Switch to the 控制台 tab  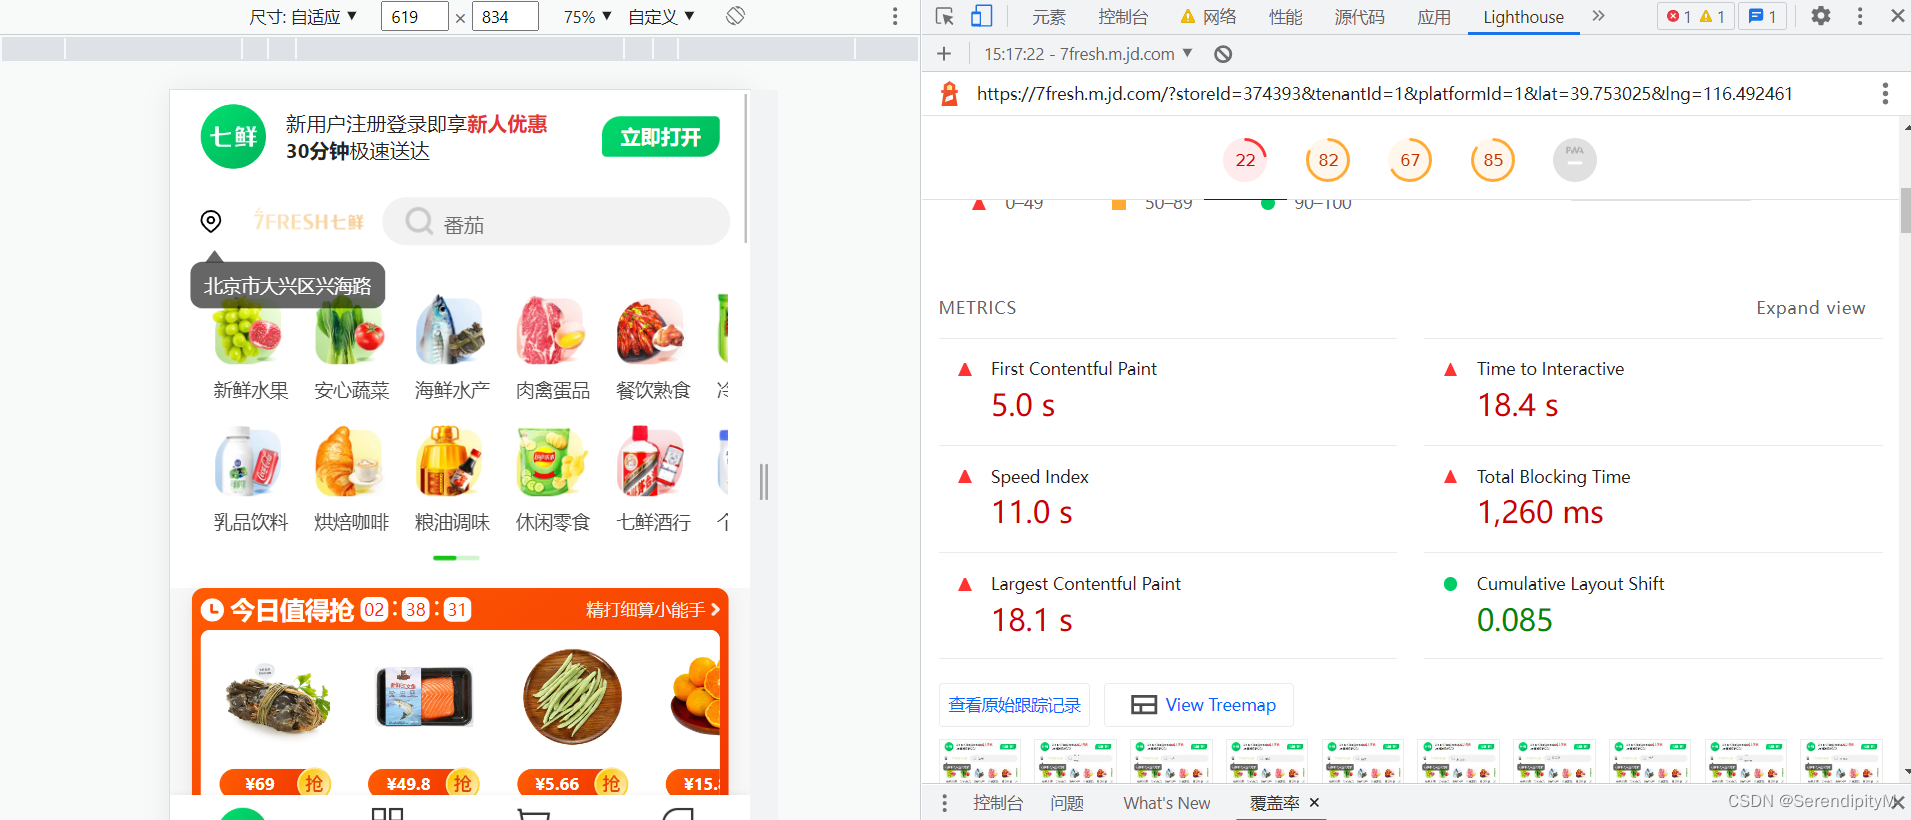point(1123,17)
